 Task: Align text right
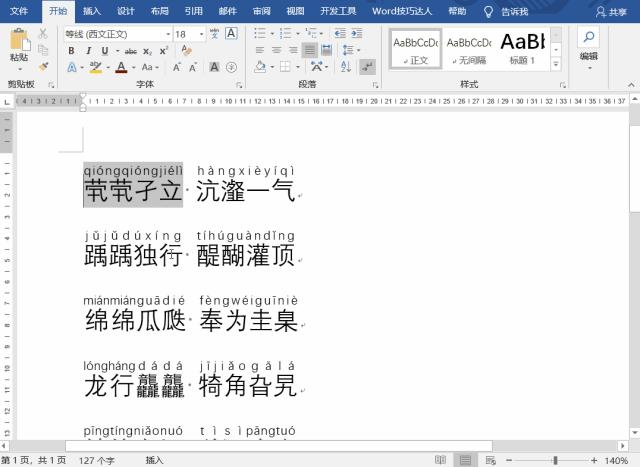pos(293,50)
